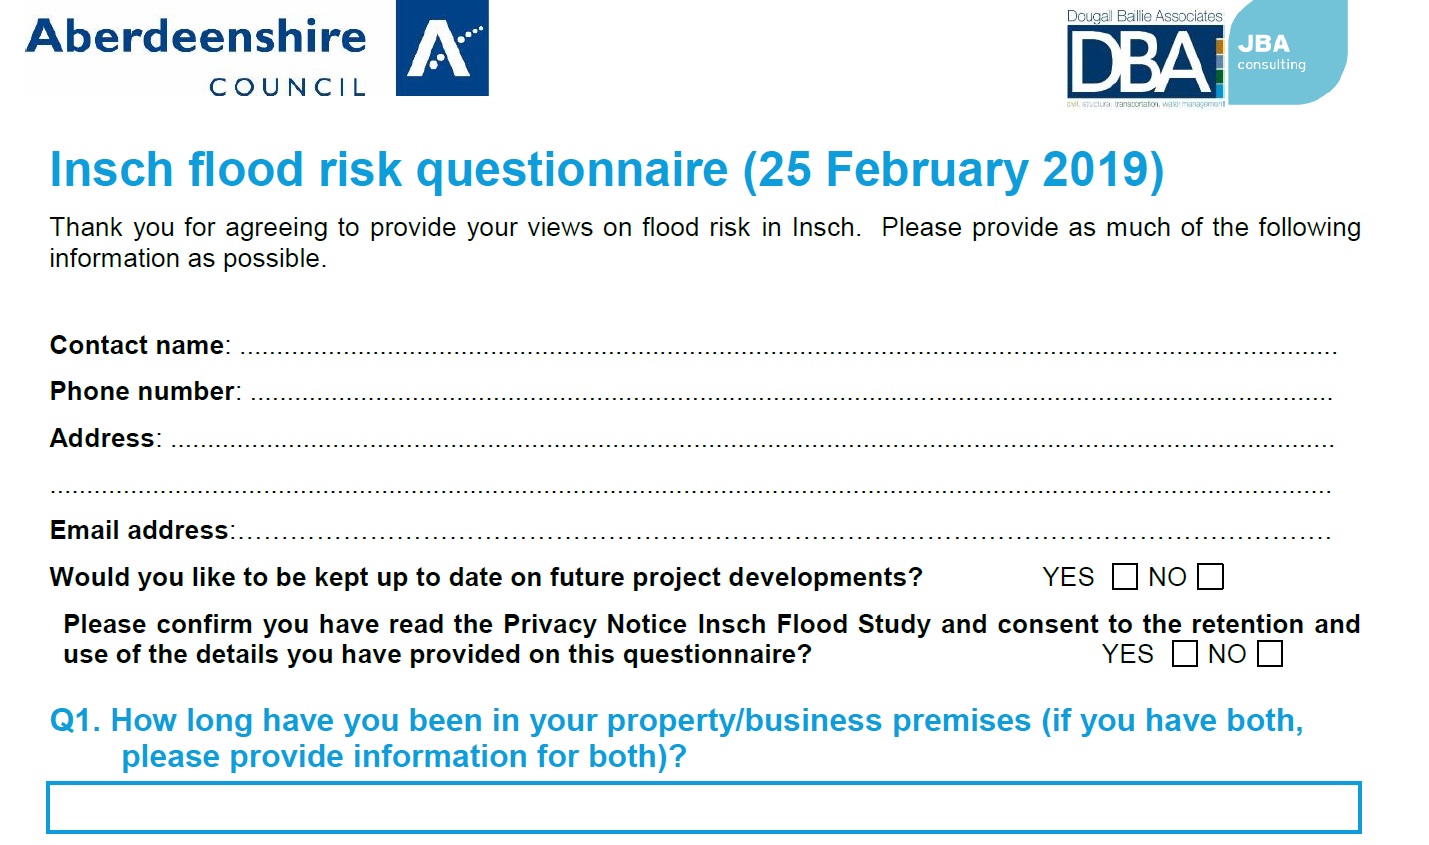Click the JBA consulting logo
The width and height of the screenshot is (1429, 845).
(x=1287, y=52)
